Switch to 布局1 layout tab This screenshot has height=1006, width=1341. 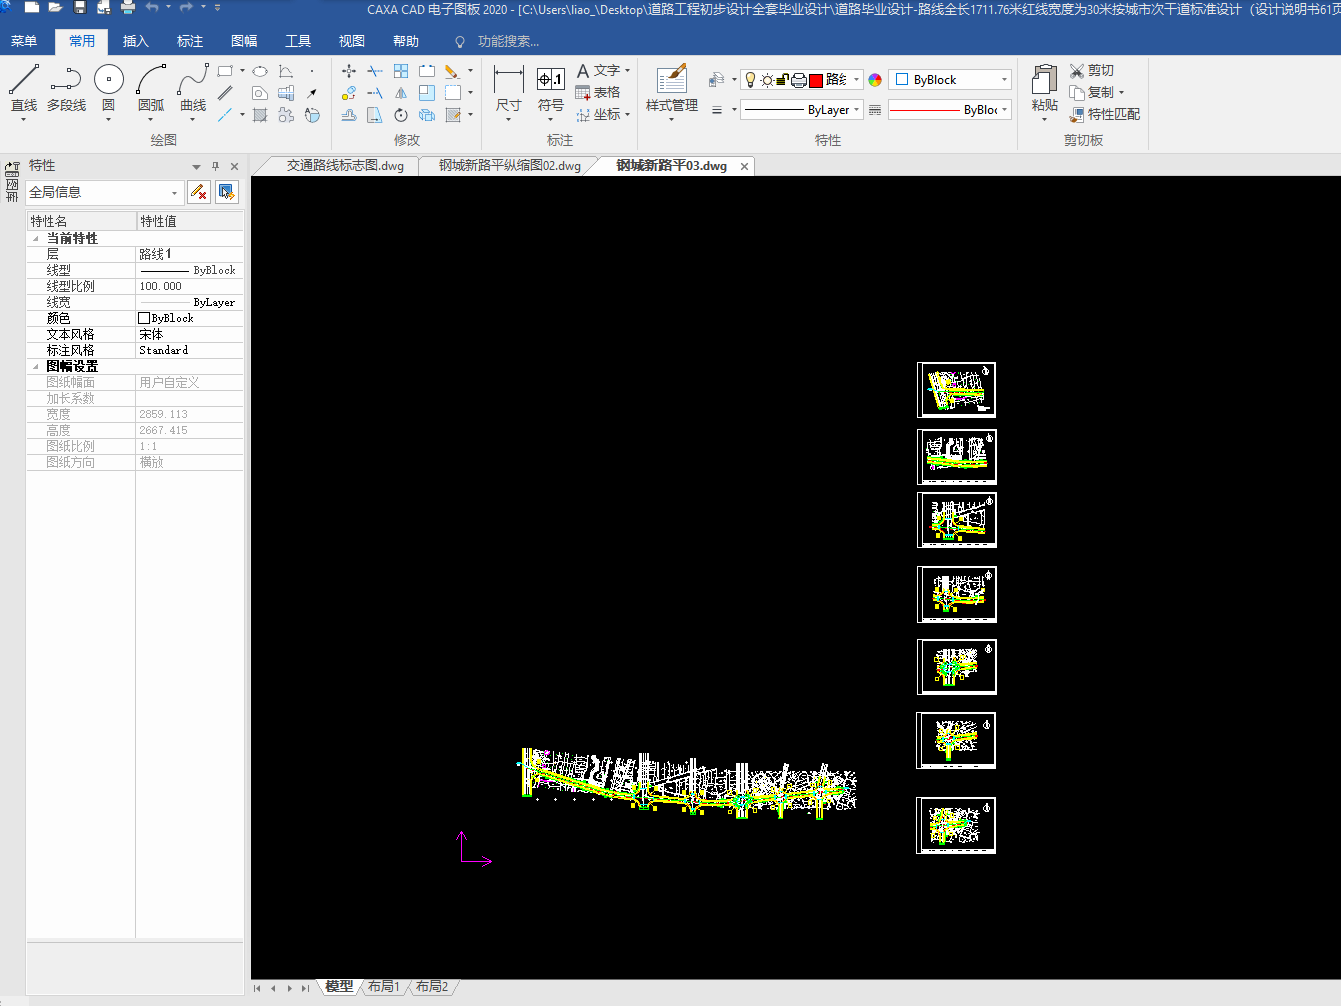click(383, 987)
